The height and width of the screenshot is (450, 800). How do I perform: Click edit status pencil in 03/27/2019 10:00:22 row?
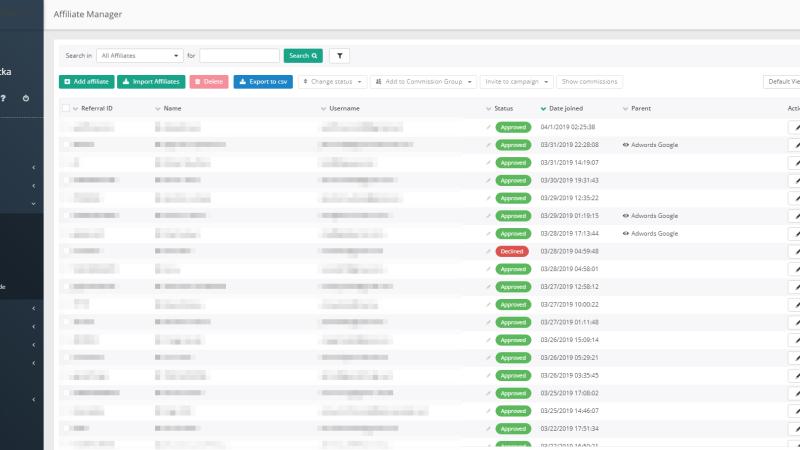pyautogui.click(x=488, y=305)
